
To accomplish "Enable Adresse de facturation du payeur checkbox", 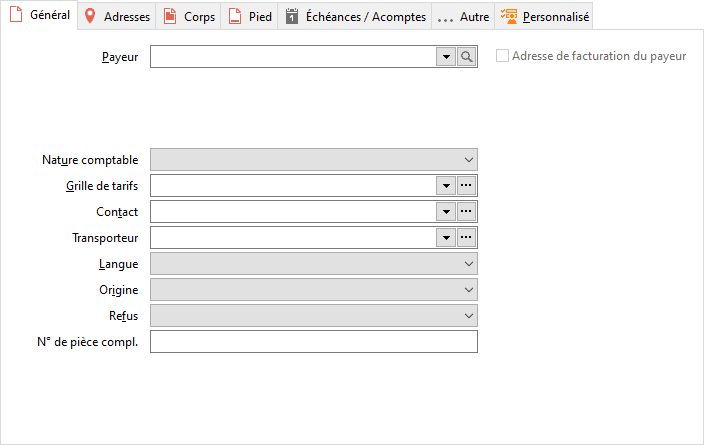I will (x=502, y=56).
